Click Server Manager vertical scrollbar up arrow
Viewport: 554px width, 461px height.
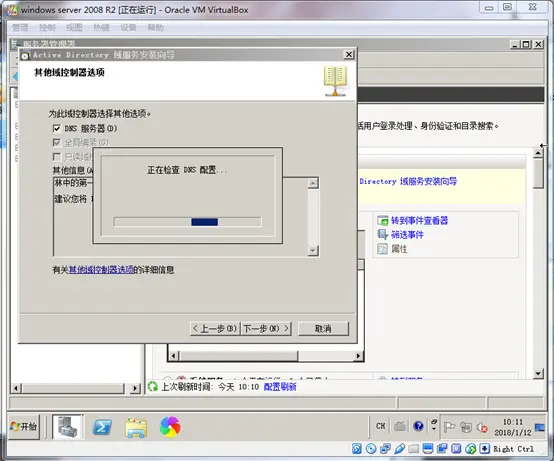click(x=538, y=153)
